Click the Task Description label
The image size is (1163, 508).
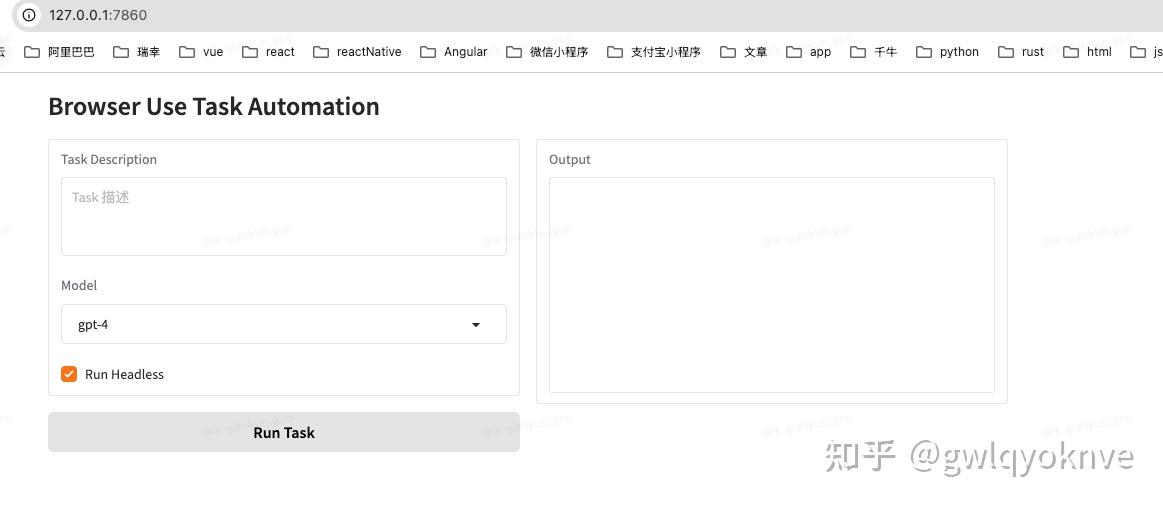(109, 159)
